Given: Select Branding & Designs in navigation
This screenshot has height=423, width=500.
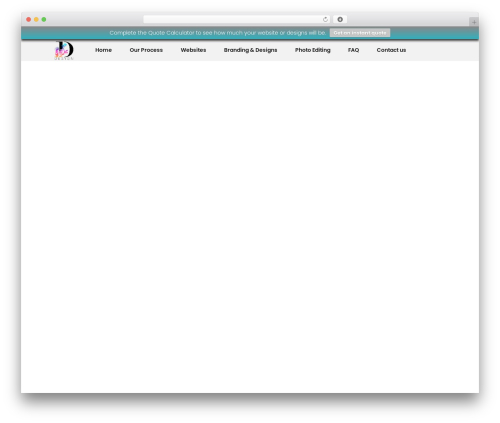Looking at the screenshot, I should 250,50.
